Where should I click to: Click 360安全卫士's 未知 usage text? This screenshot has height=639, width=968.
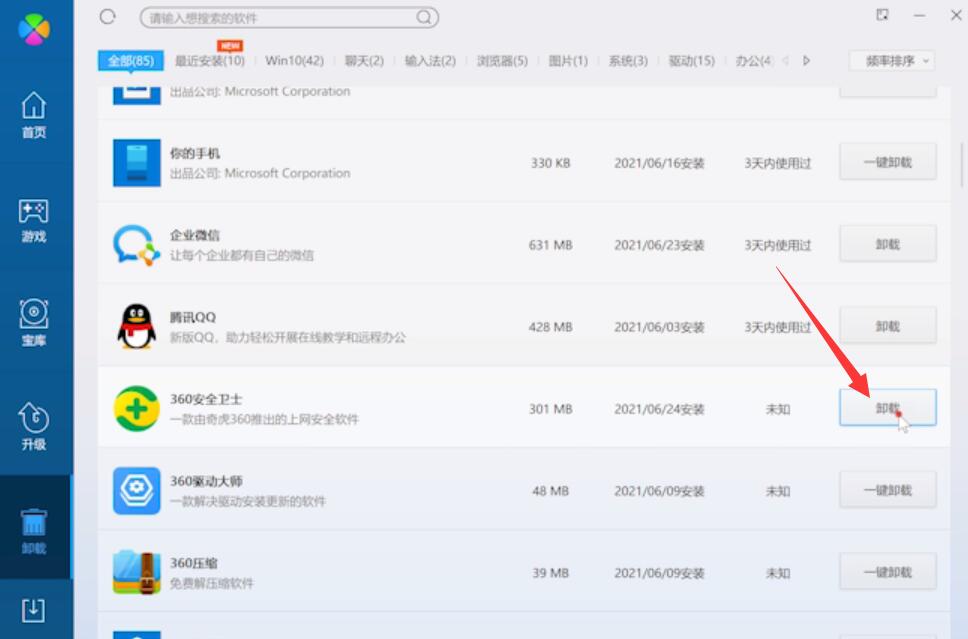tap(777, 409)
